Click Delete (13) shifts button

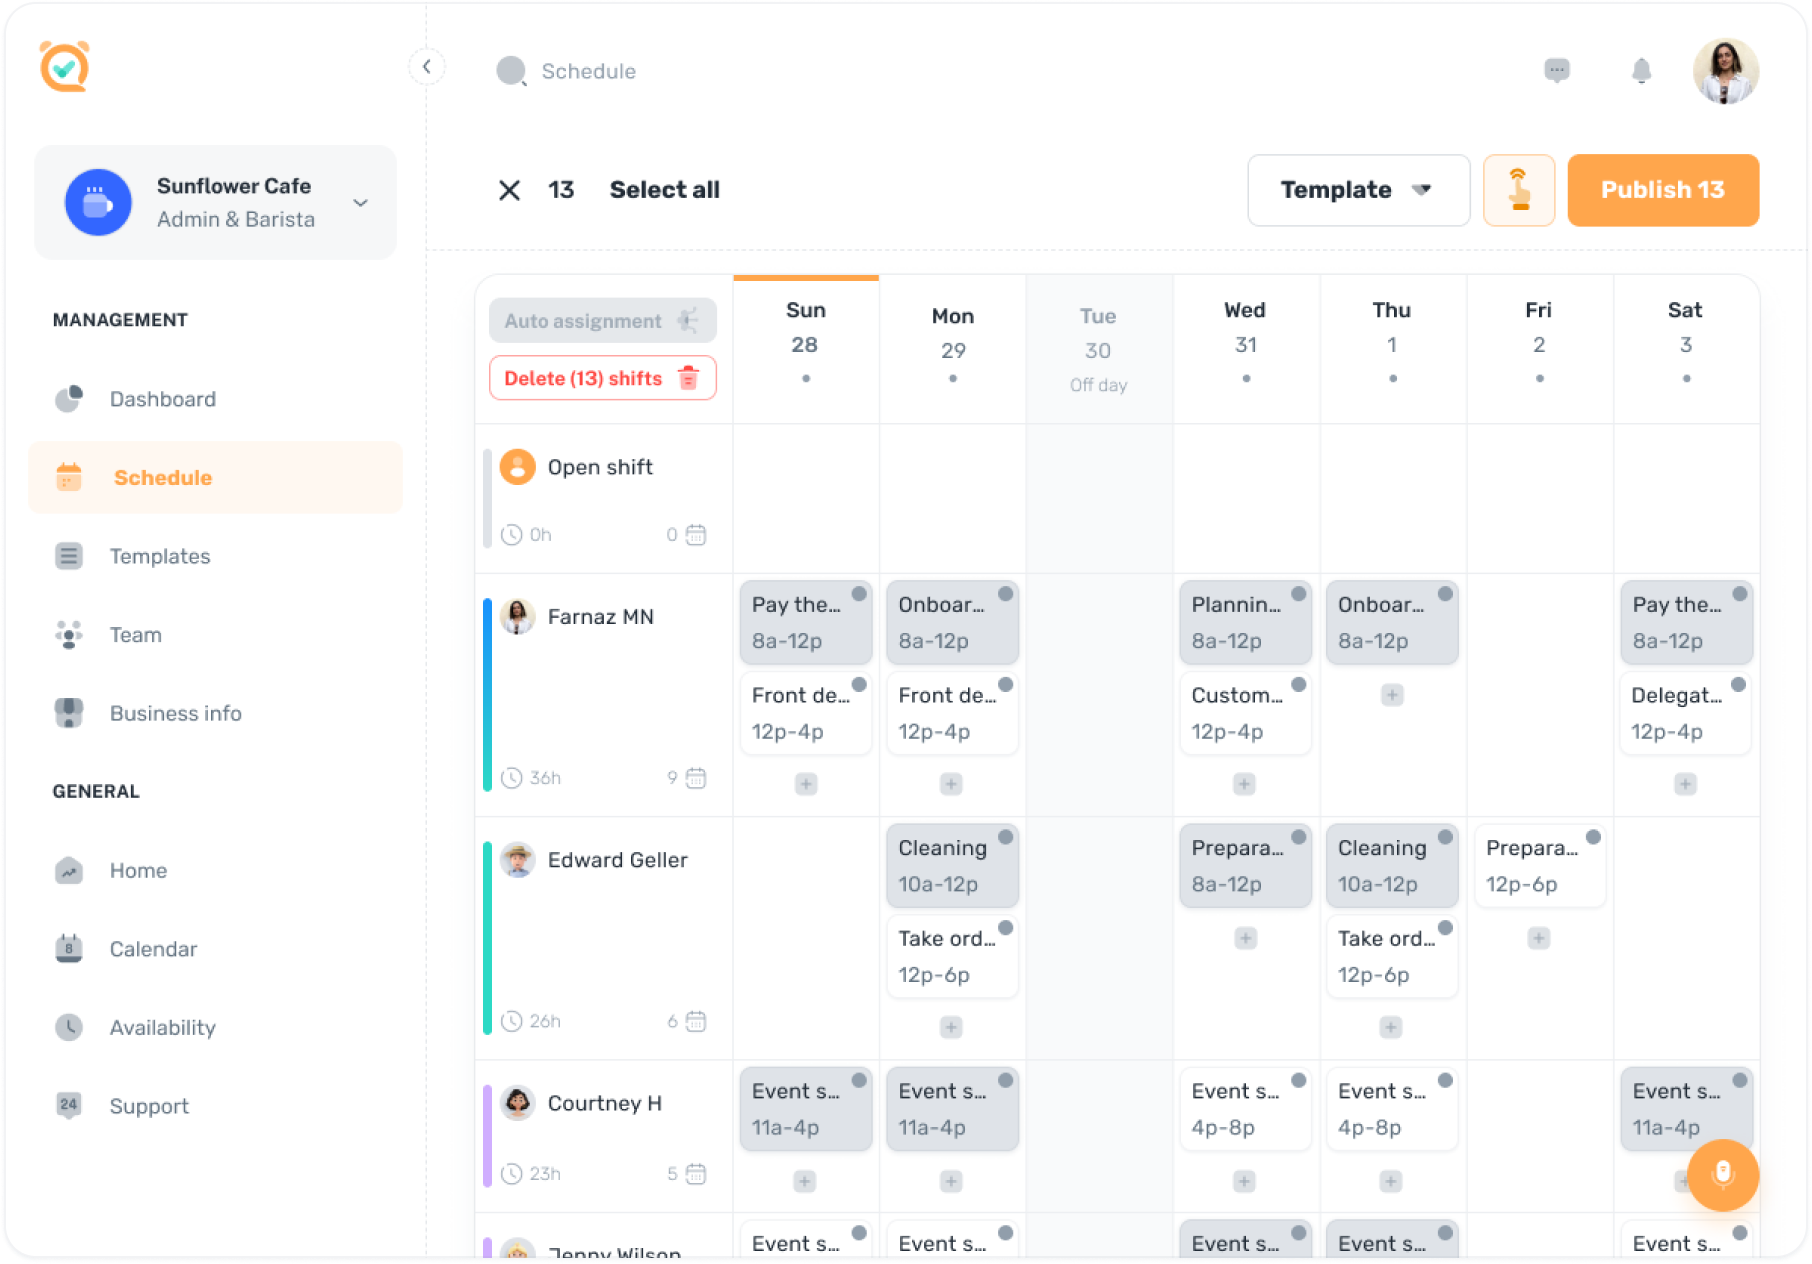tap(602, 378)
